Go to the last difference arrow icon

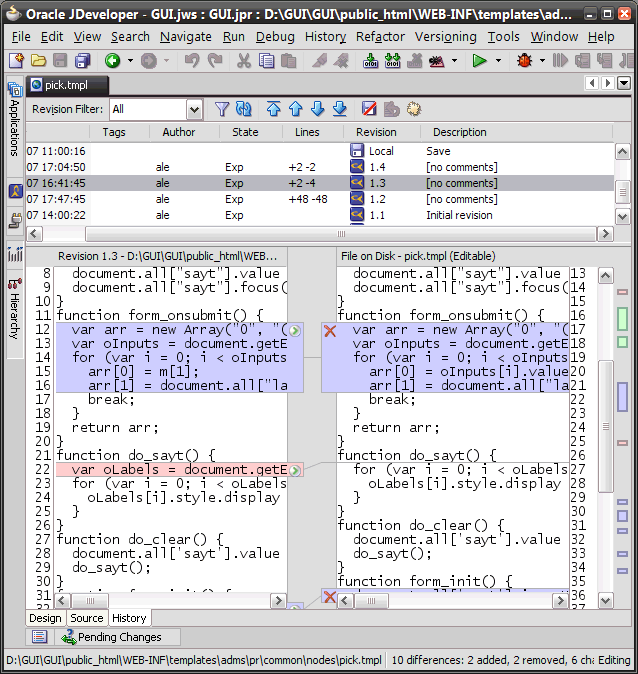click(x=340, y=109)
